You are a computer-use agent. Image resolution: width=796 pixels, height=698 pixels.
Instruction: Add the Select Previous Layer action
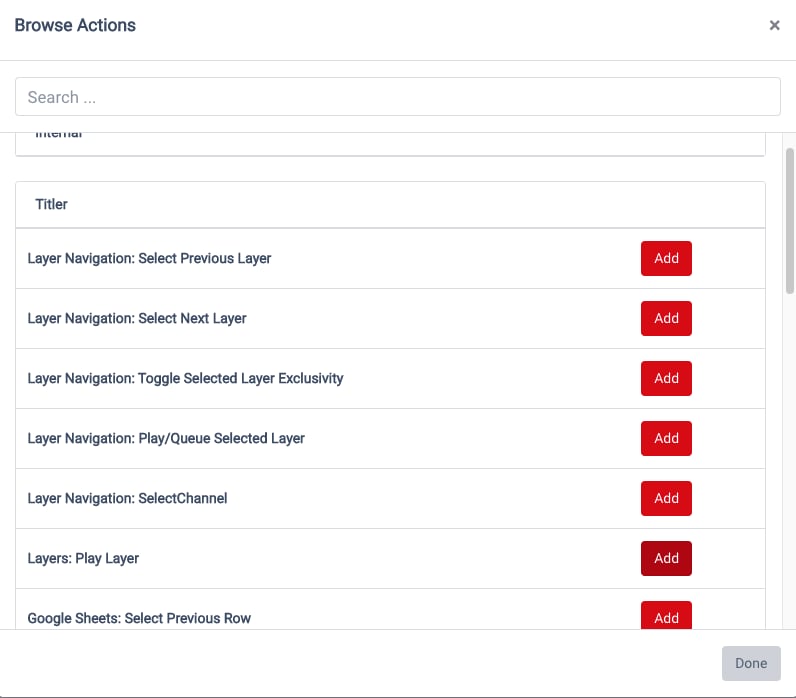(x=666, y=258)
